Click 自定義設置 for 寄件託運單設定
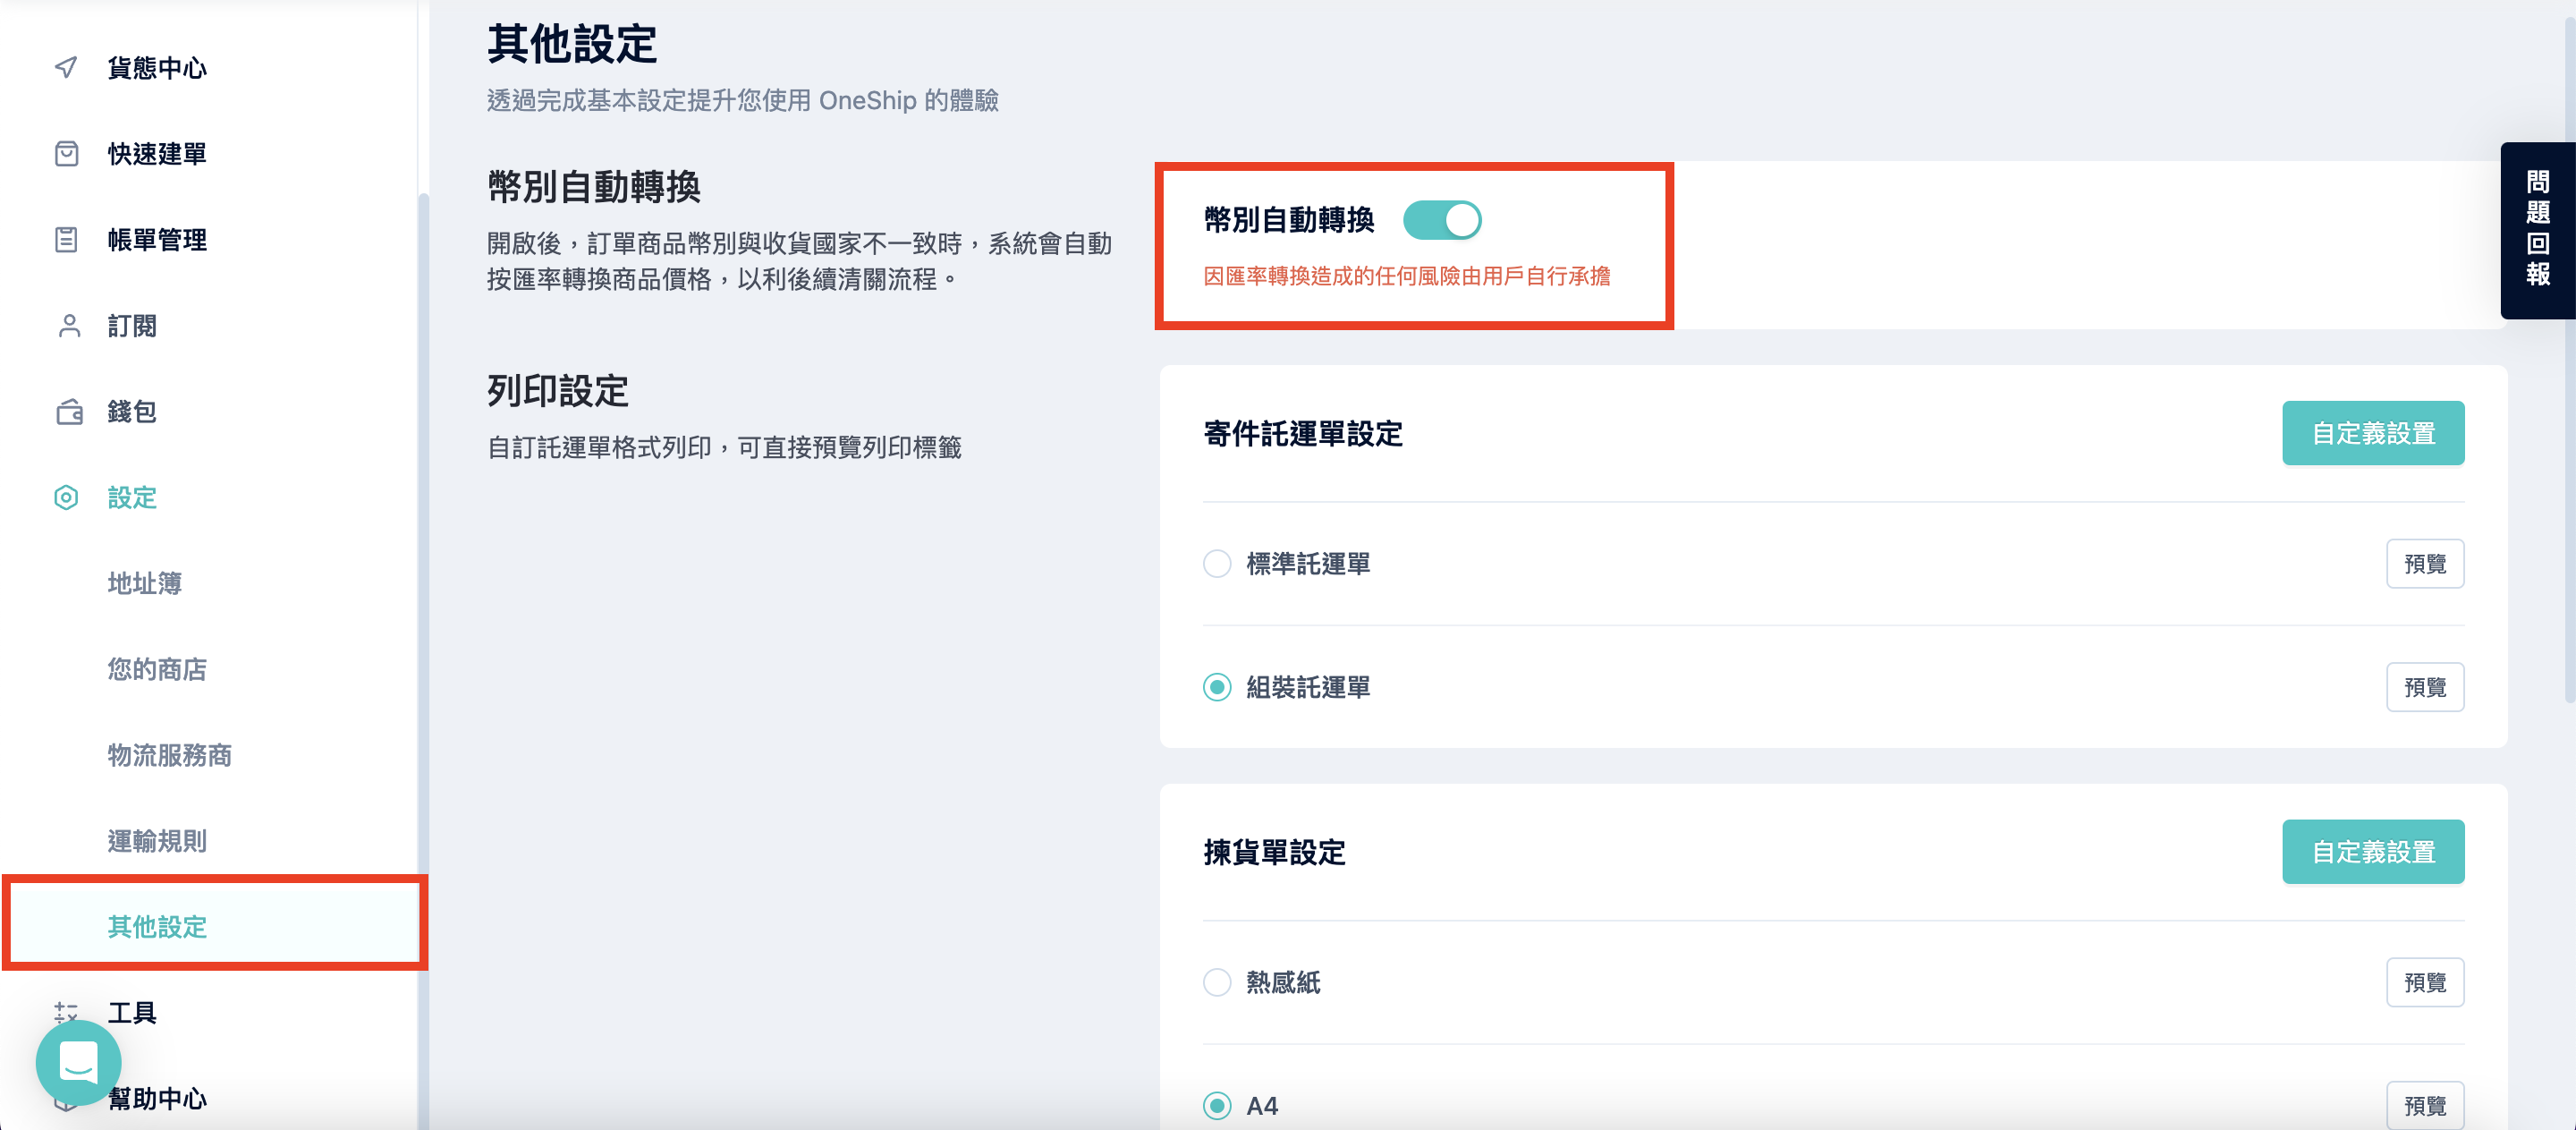The height and width of the screenshot is (1130, 2576). (2372, 433)
